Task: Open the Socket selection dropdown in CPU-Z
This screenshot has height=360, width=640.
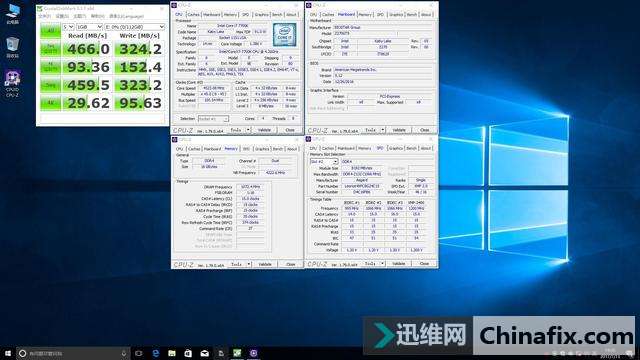Action: (213, 119)
